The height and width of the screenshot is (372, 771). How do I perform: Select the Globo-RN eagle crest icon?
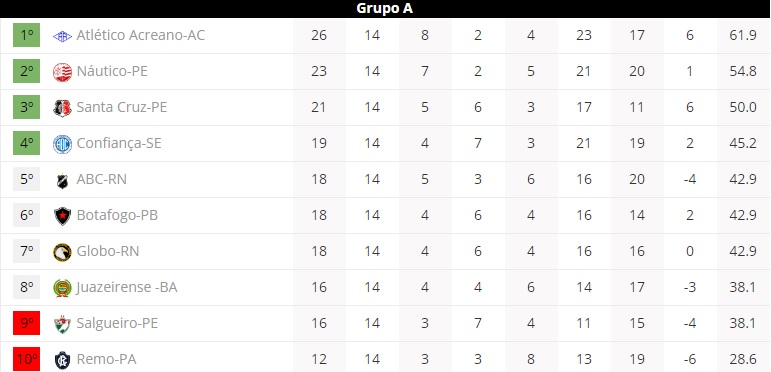tap(62, 252)
